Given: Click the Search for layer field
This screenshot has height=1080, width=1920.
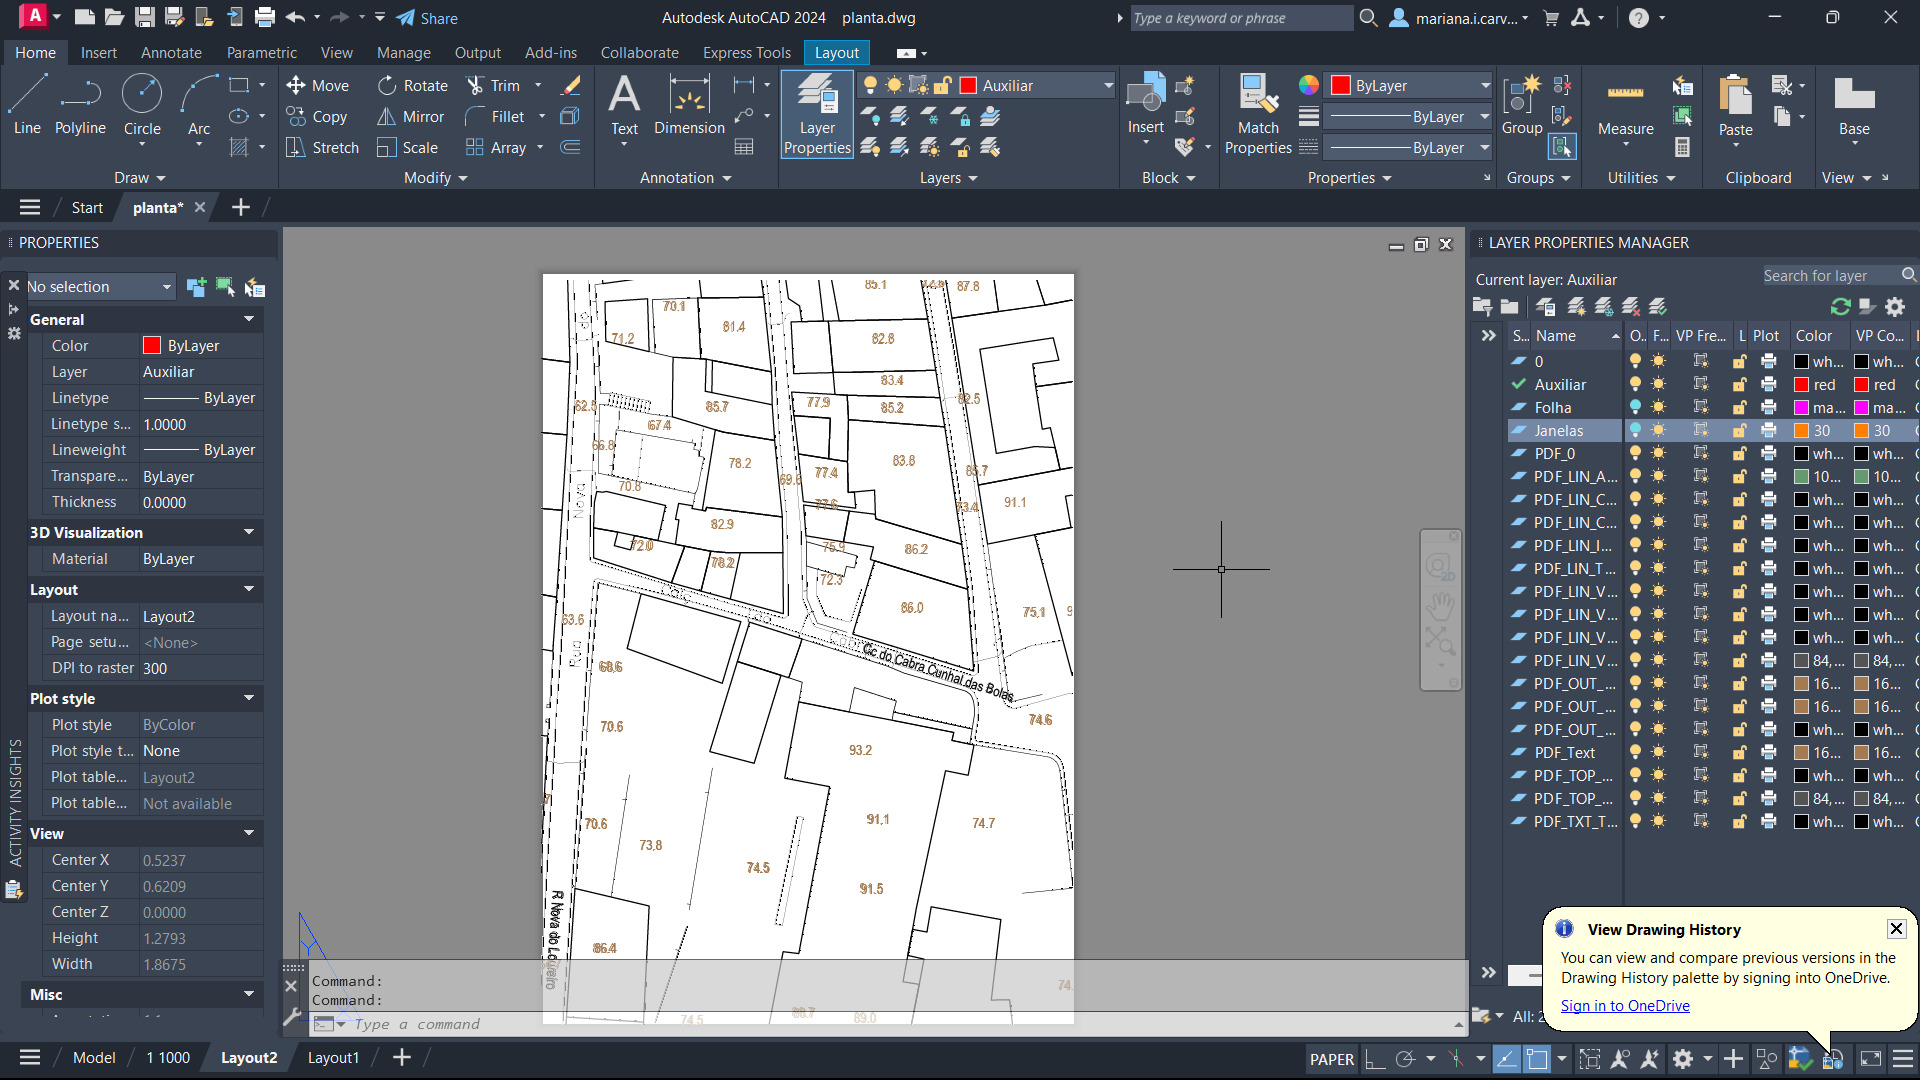Looking at the screenshot, I should (1828, 276).
